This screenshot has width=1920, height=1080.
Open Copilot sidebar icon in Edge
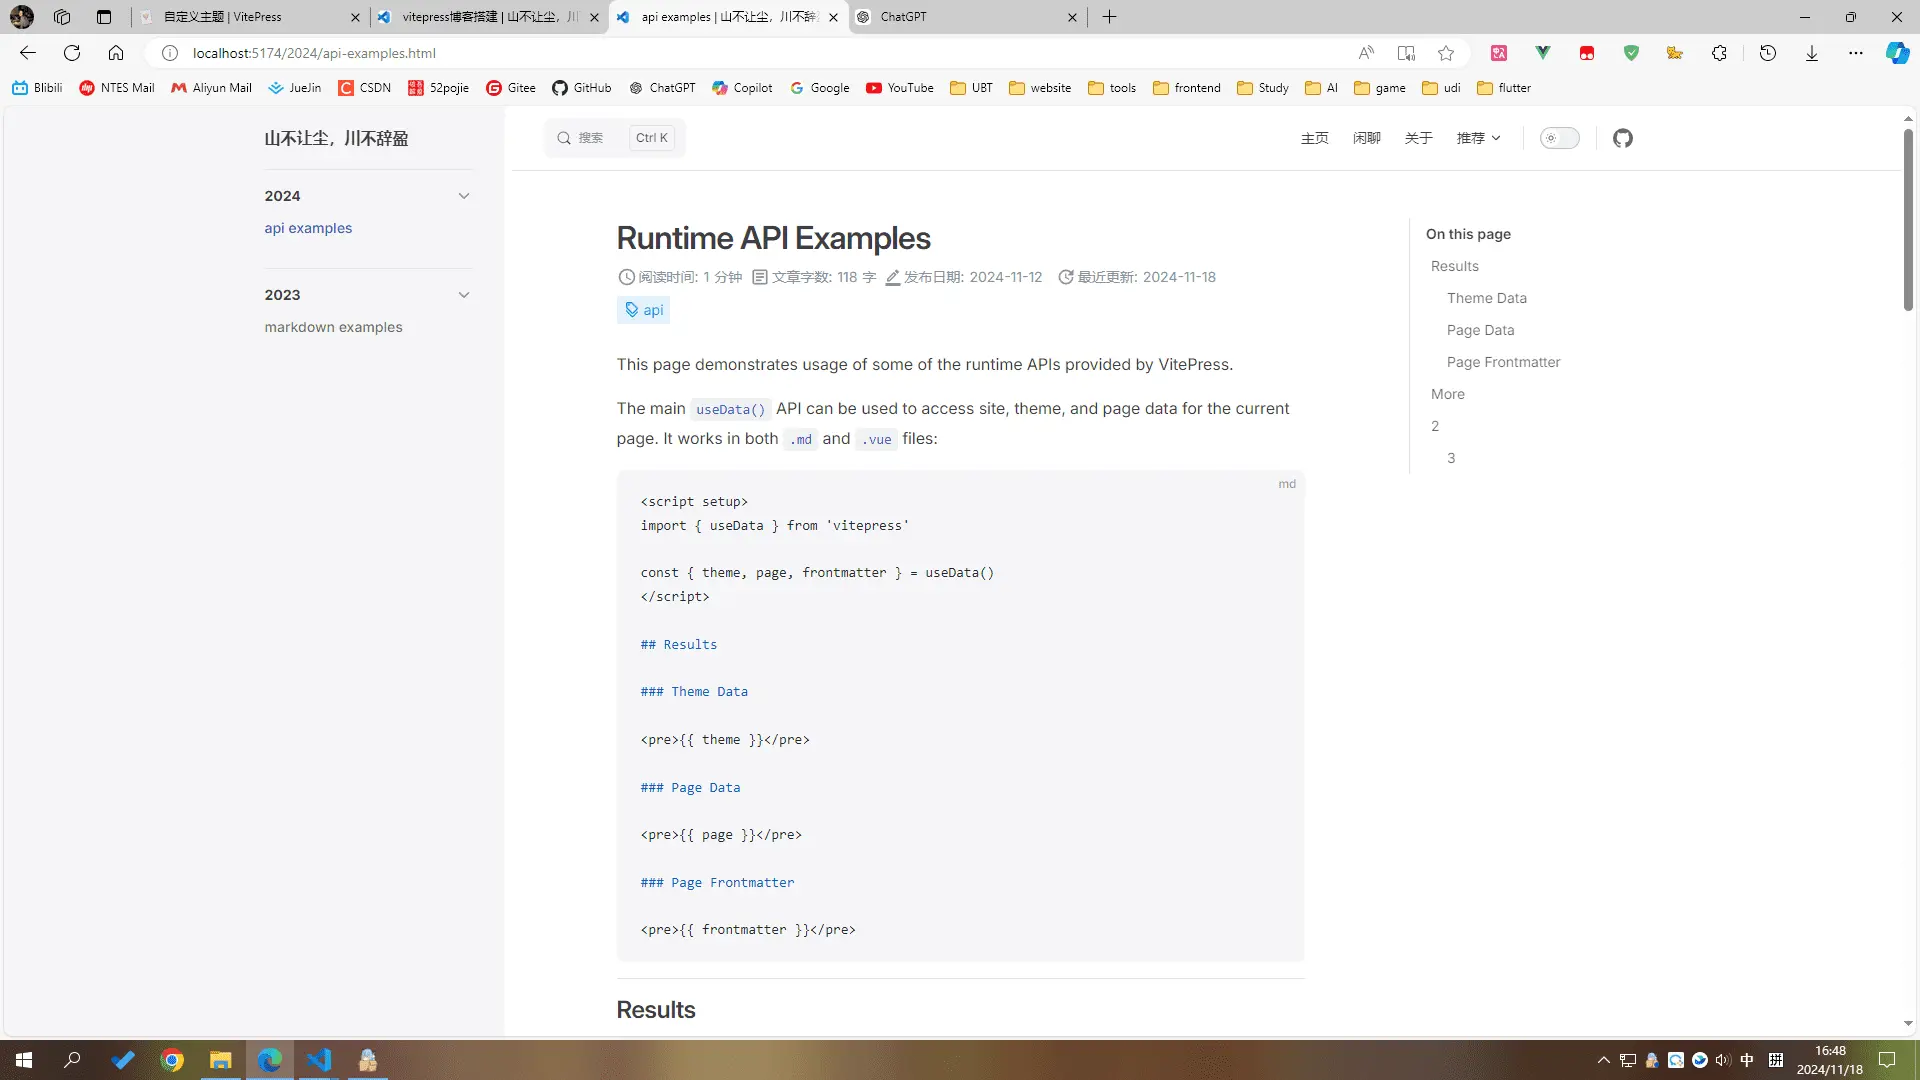[x=1897, y=53]
